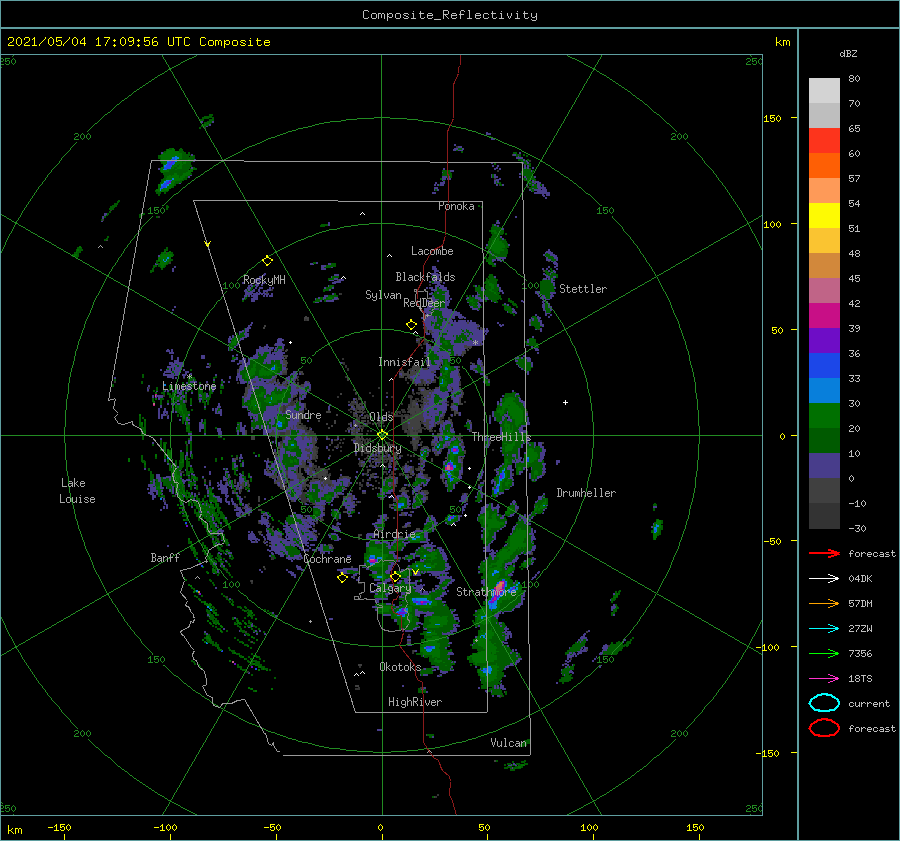Click the Vulcan label
The image size is (900, 841).
click(x=508, y=743)
